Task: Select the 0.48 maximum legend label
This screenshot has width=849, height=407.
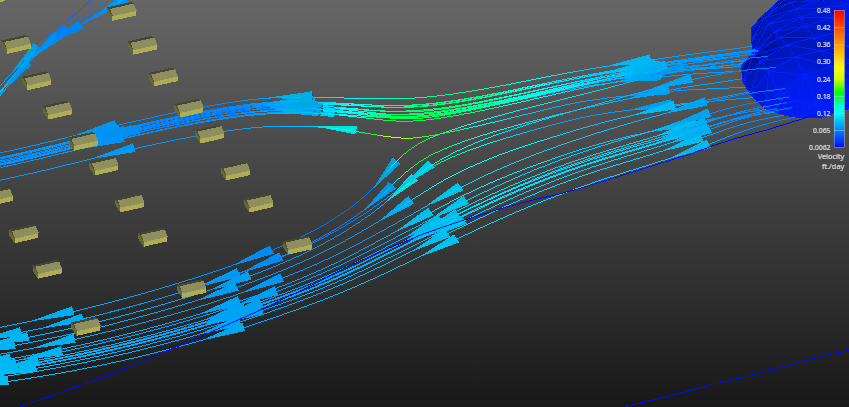Action: click(x=823, y=10)
